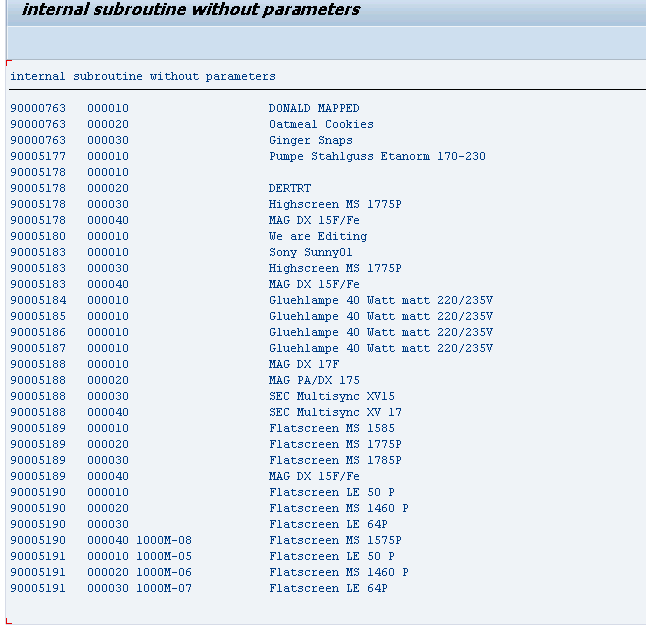Click 'Pumpe Stahlguss Etanorm 170-230' text

[x=377, y=156]
